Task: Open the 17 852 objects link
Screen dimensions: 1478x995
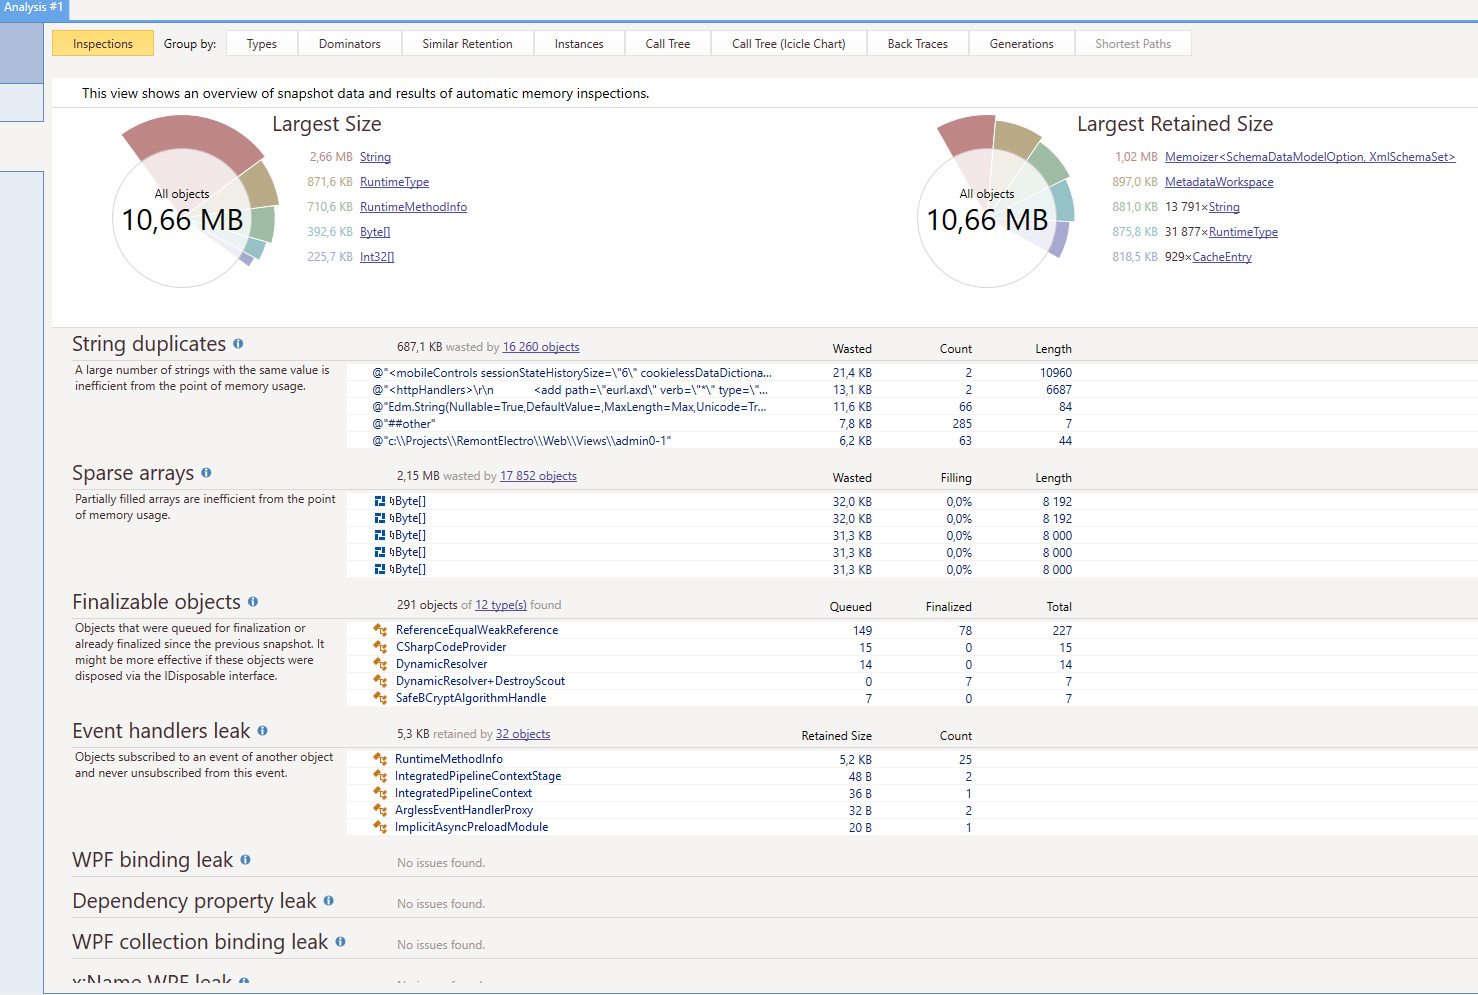Action: (x=538, y=476)
